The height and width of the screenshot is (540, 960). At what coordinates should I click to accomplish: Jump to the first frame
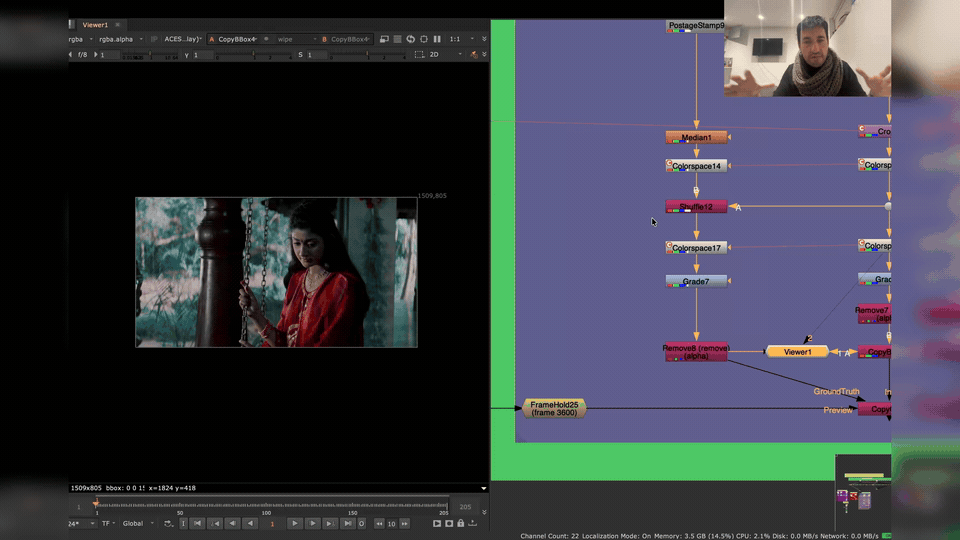click(198, 523)
